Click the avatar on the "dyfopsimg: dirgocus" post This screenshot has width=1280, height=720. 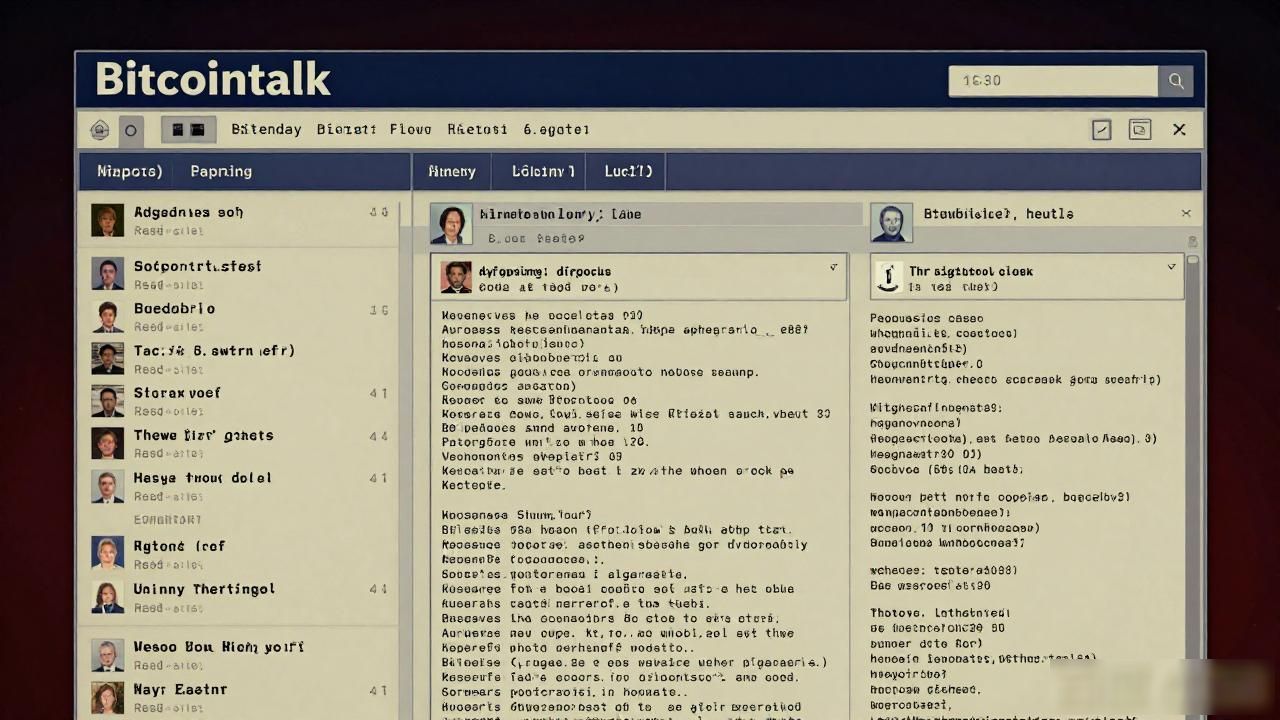click(x=456, y=277)
